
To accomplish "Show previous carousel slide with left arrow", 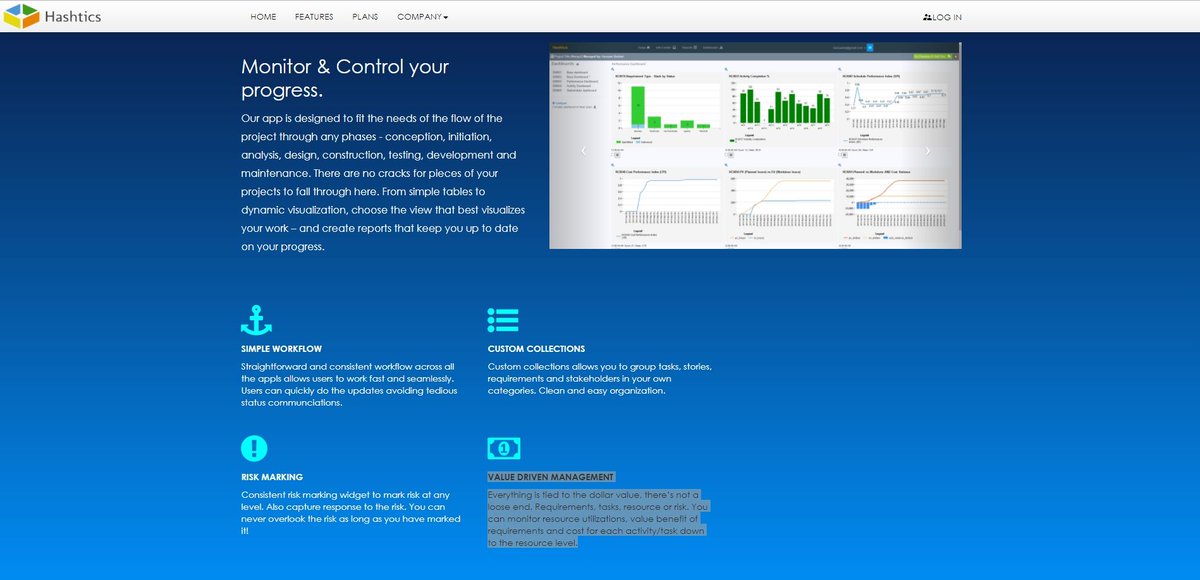I will [585, 150].
